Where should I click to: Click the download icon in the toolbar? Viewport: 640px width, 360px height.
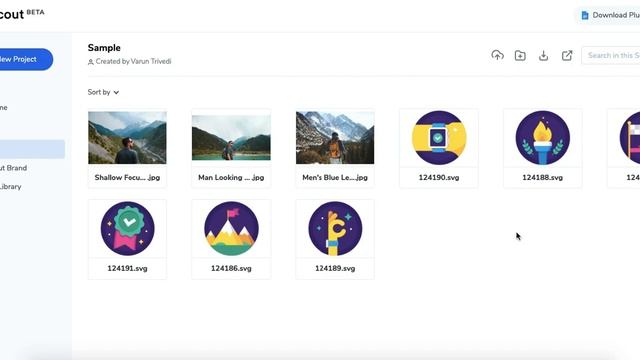point(543,56)
